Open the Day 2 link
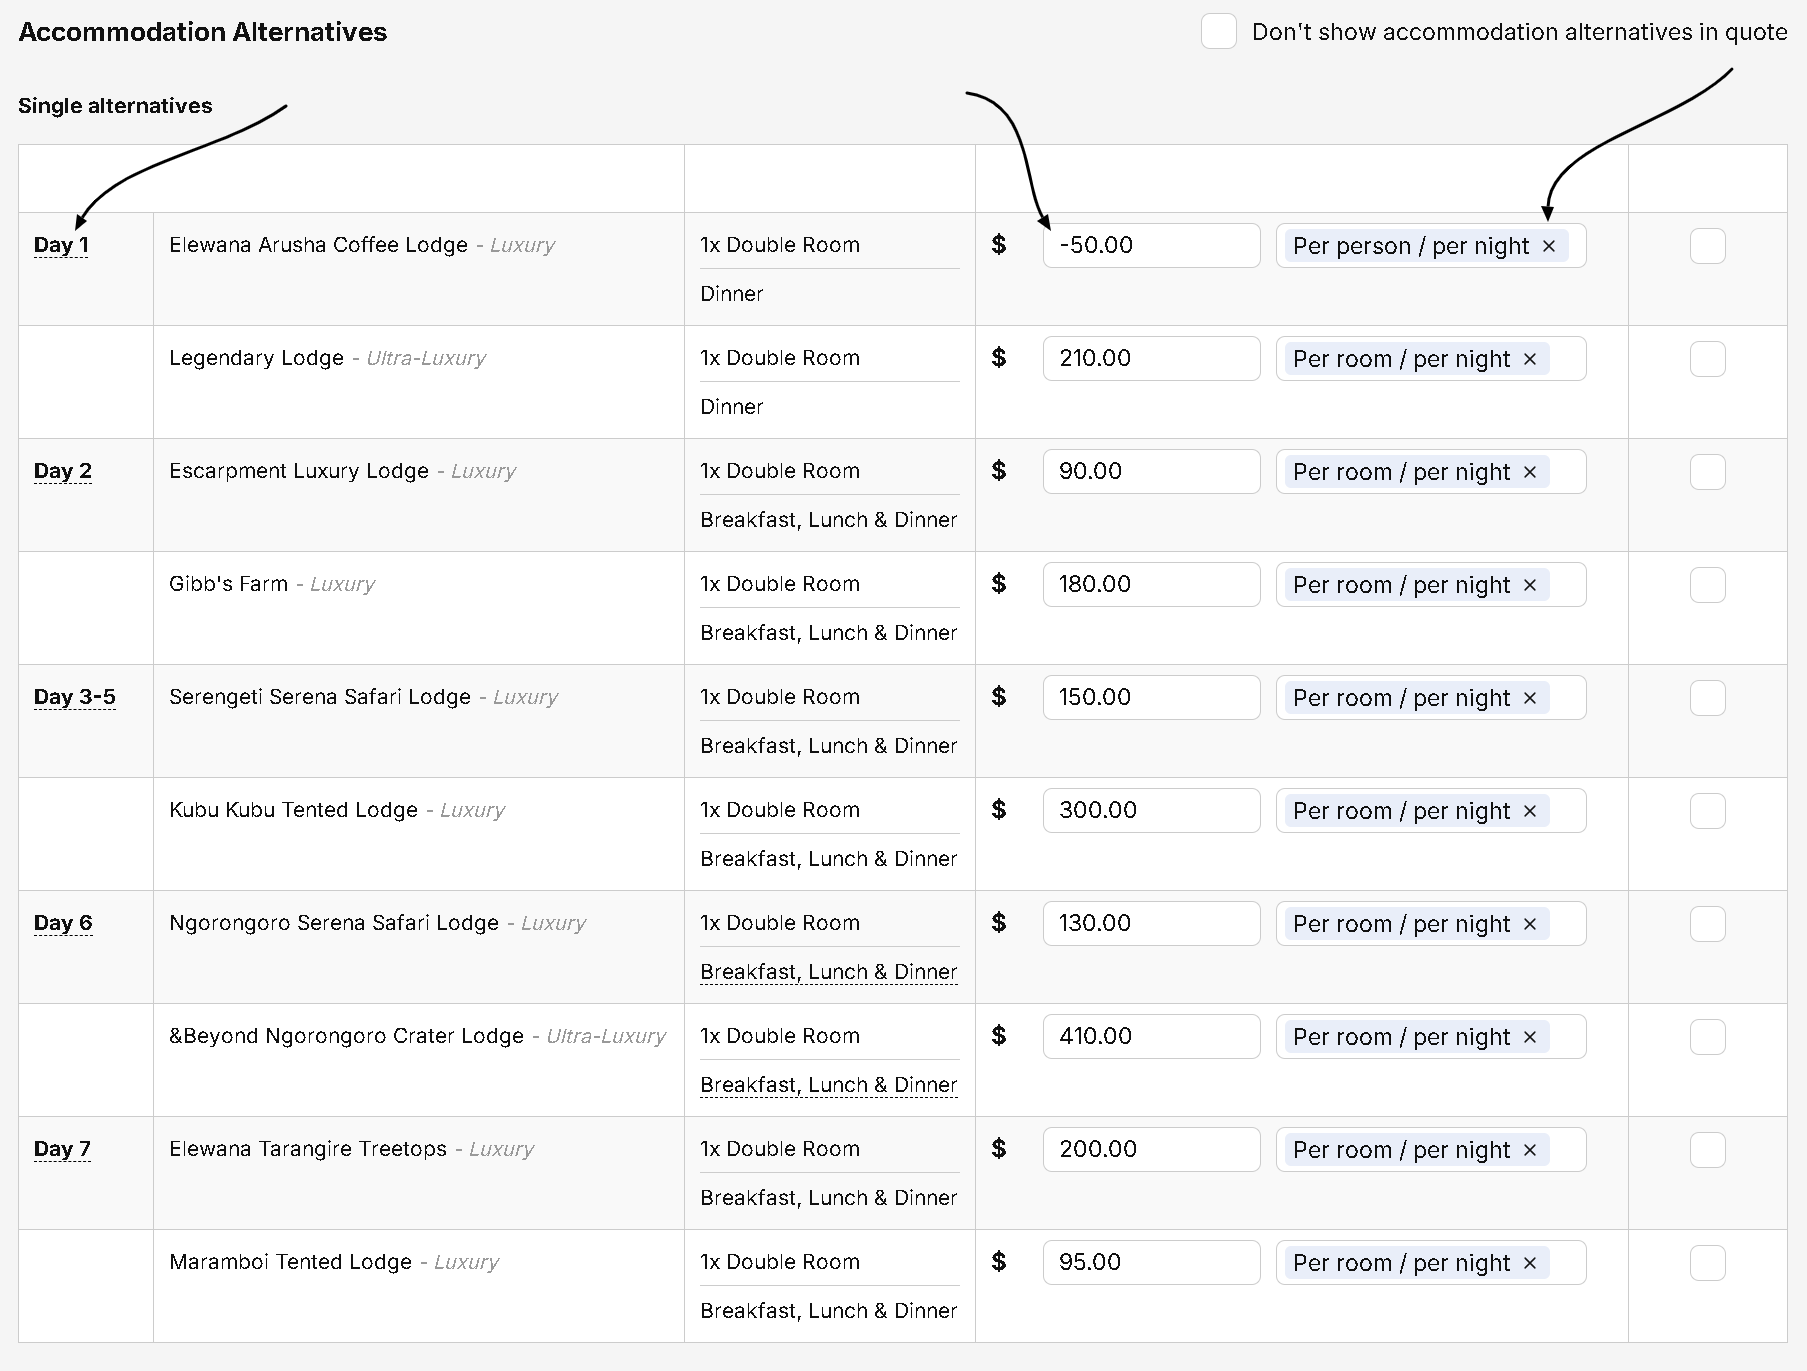This screenshot has height=1371, width=1807. (63, 471)
